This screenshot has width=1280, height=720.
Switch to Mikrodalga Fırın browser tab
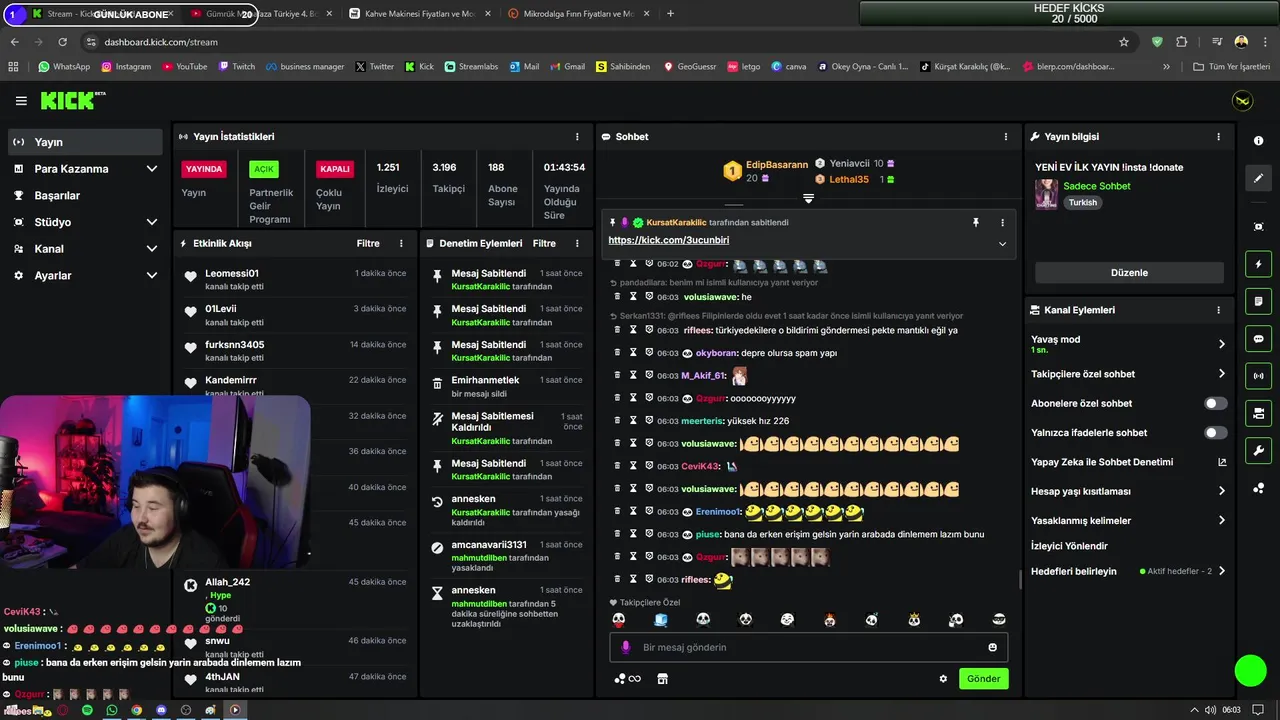click(576, 14)
